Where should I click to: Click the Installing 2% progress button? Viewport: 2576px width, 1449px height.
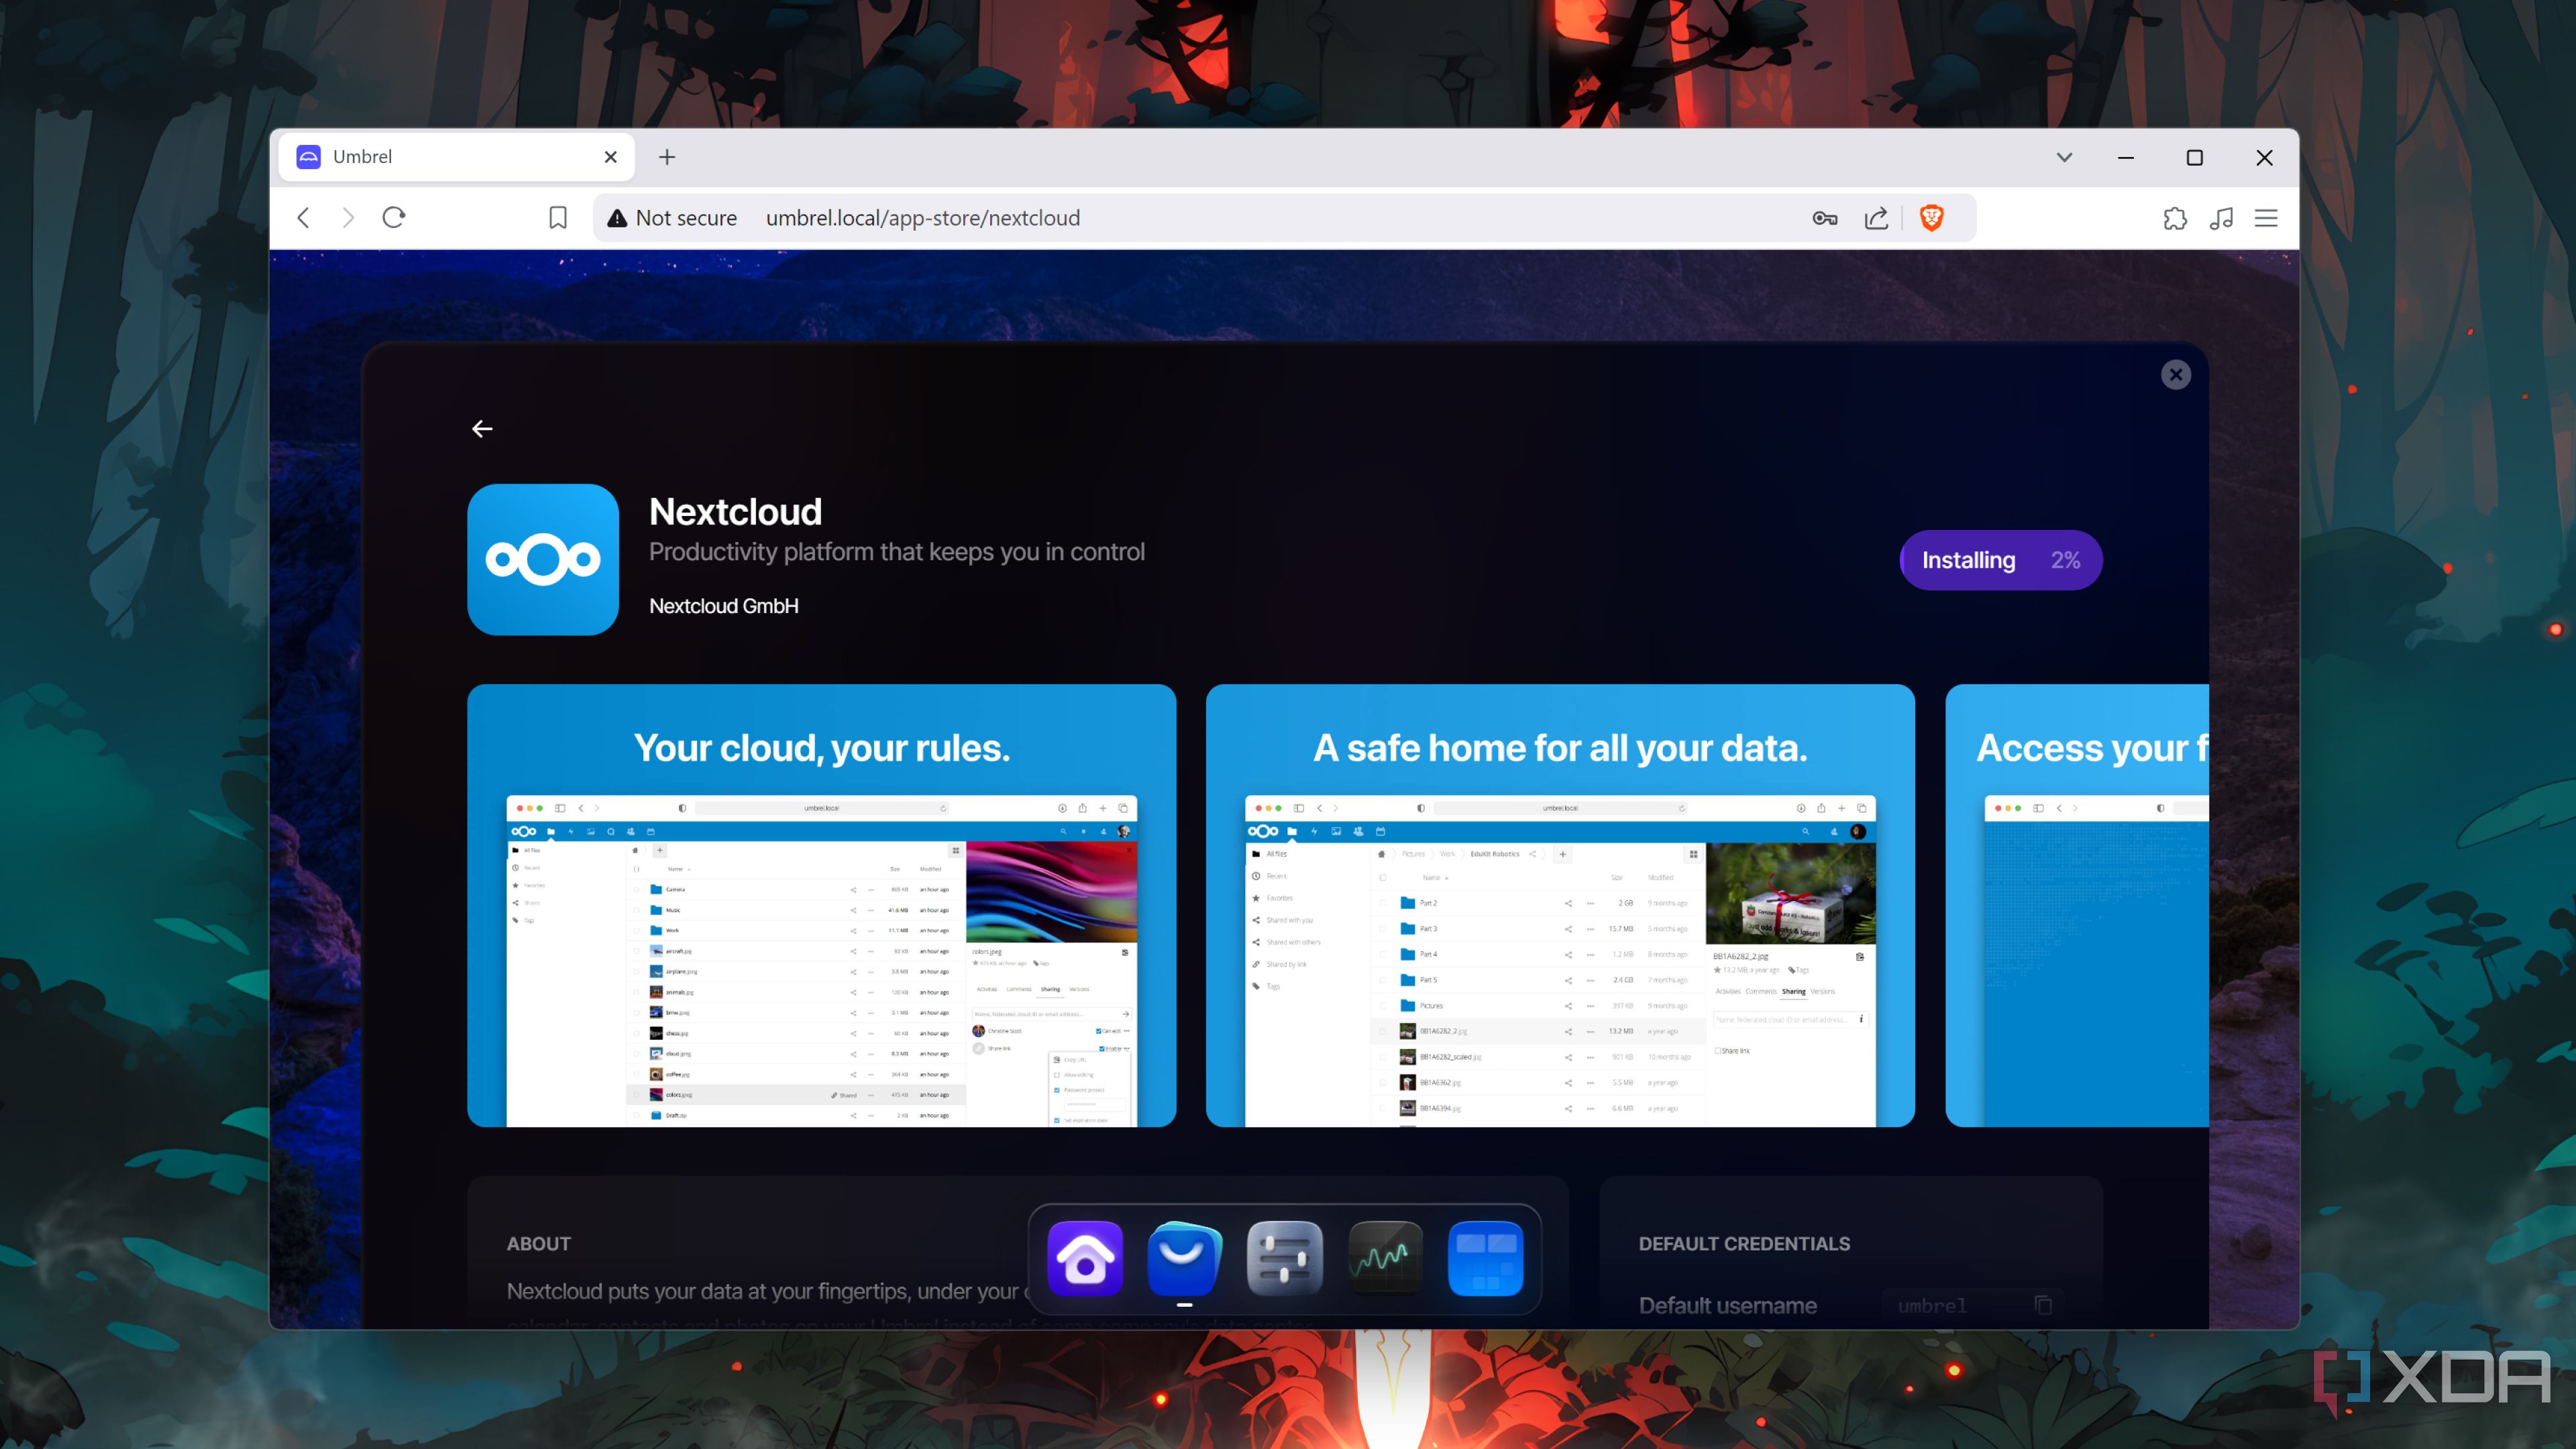[2001, 560]
